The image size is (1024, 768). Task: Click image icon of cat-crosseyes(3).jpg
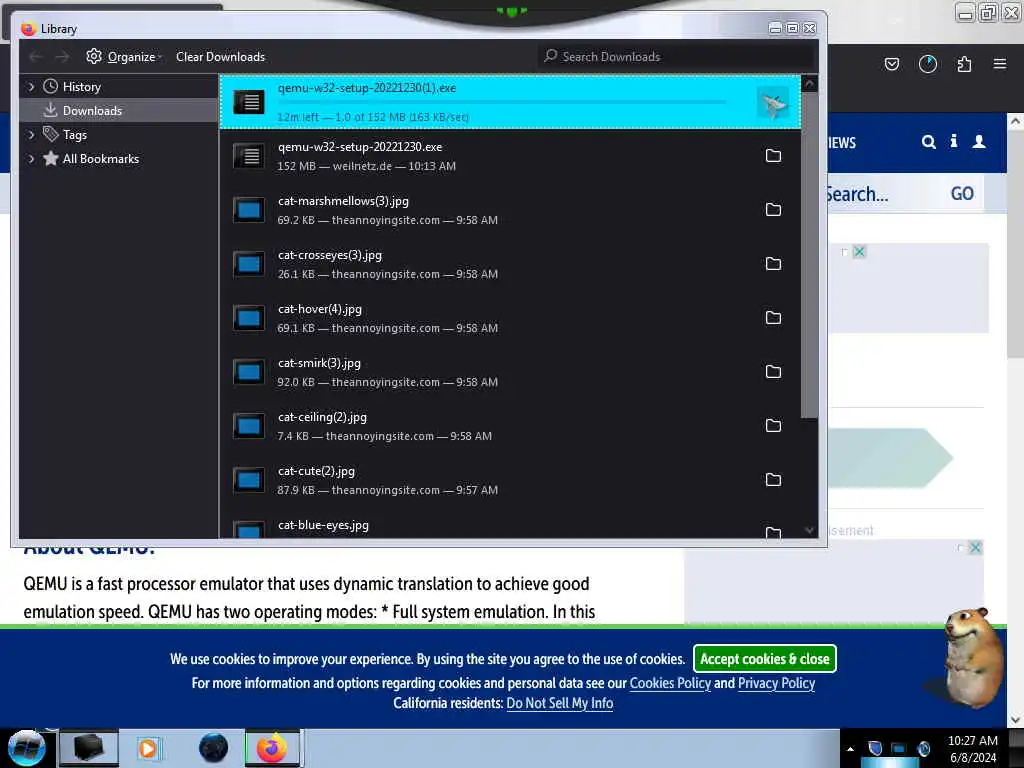click(249, 264)
